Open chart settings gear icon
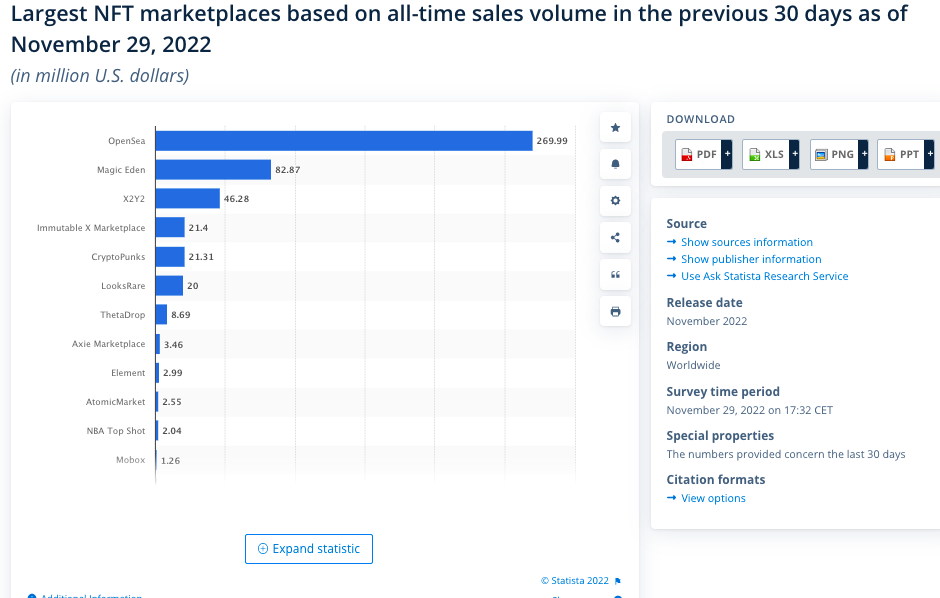Screen dimensions: 940x598 pyautogui.click(x=615, y=201)
